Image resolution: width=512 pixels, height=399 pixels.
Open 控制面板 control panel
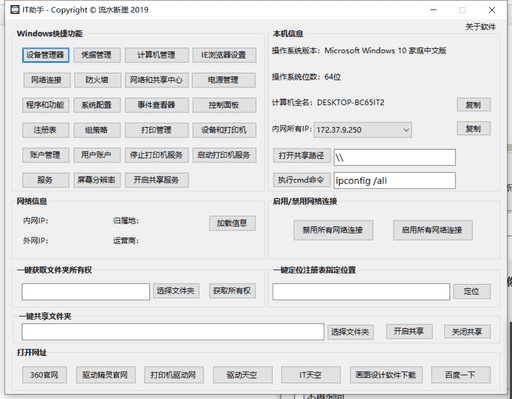click(224, 105)
